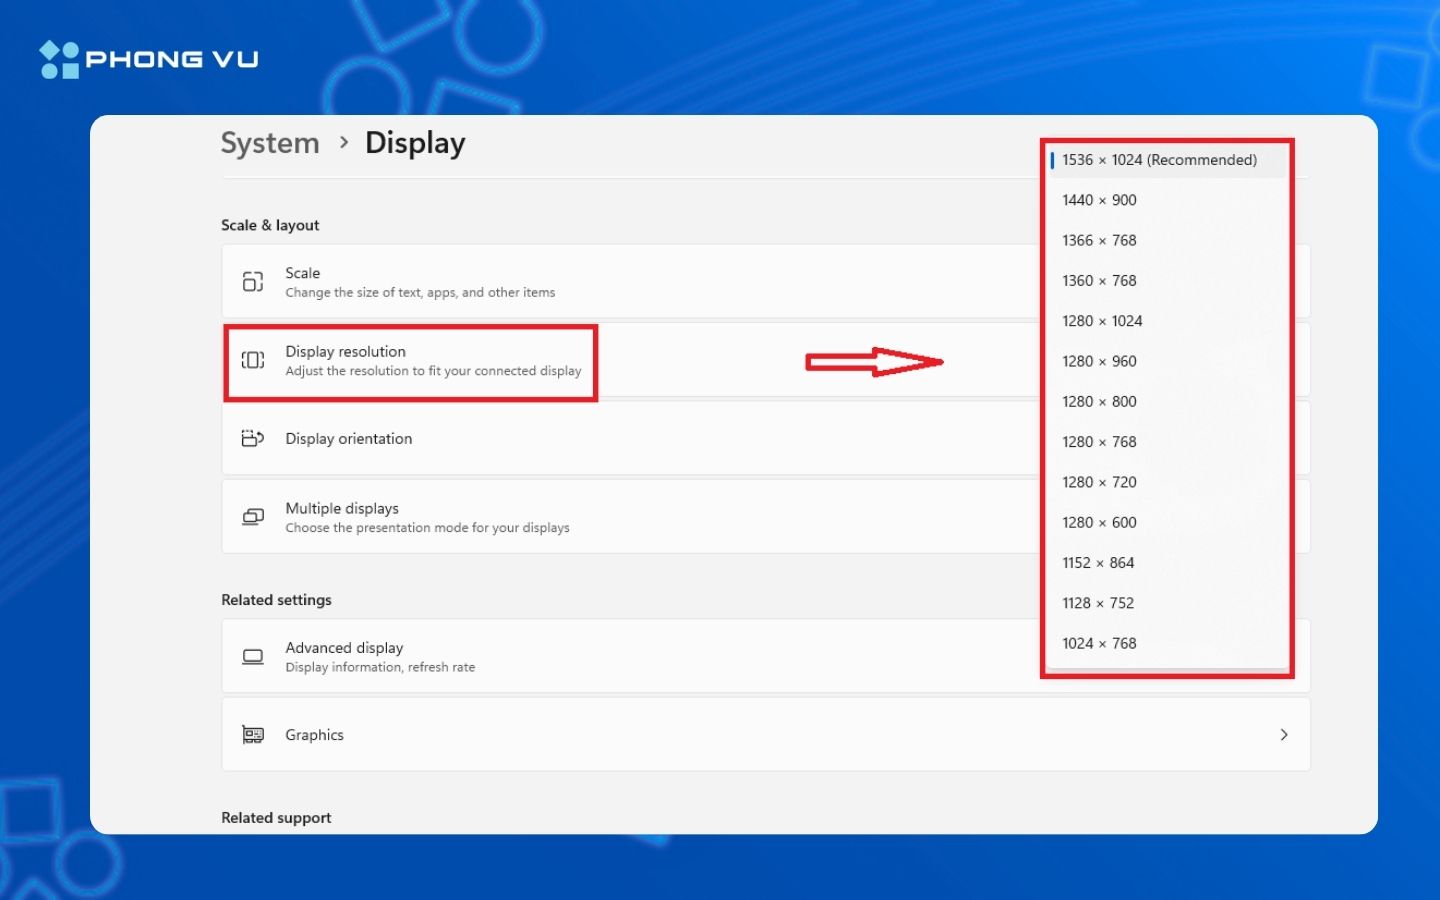Image resolution: width=1440 pixels, height=900 pixels.
Task: Click Display in the breadcrumb header
Action: [415, 143]
